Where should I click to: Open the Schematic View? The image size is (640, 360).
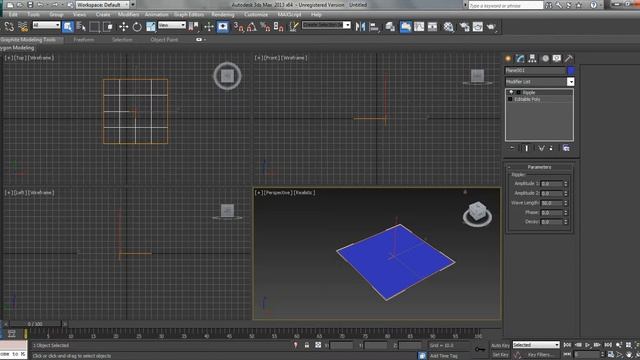click(432, 27)
